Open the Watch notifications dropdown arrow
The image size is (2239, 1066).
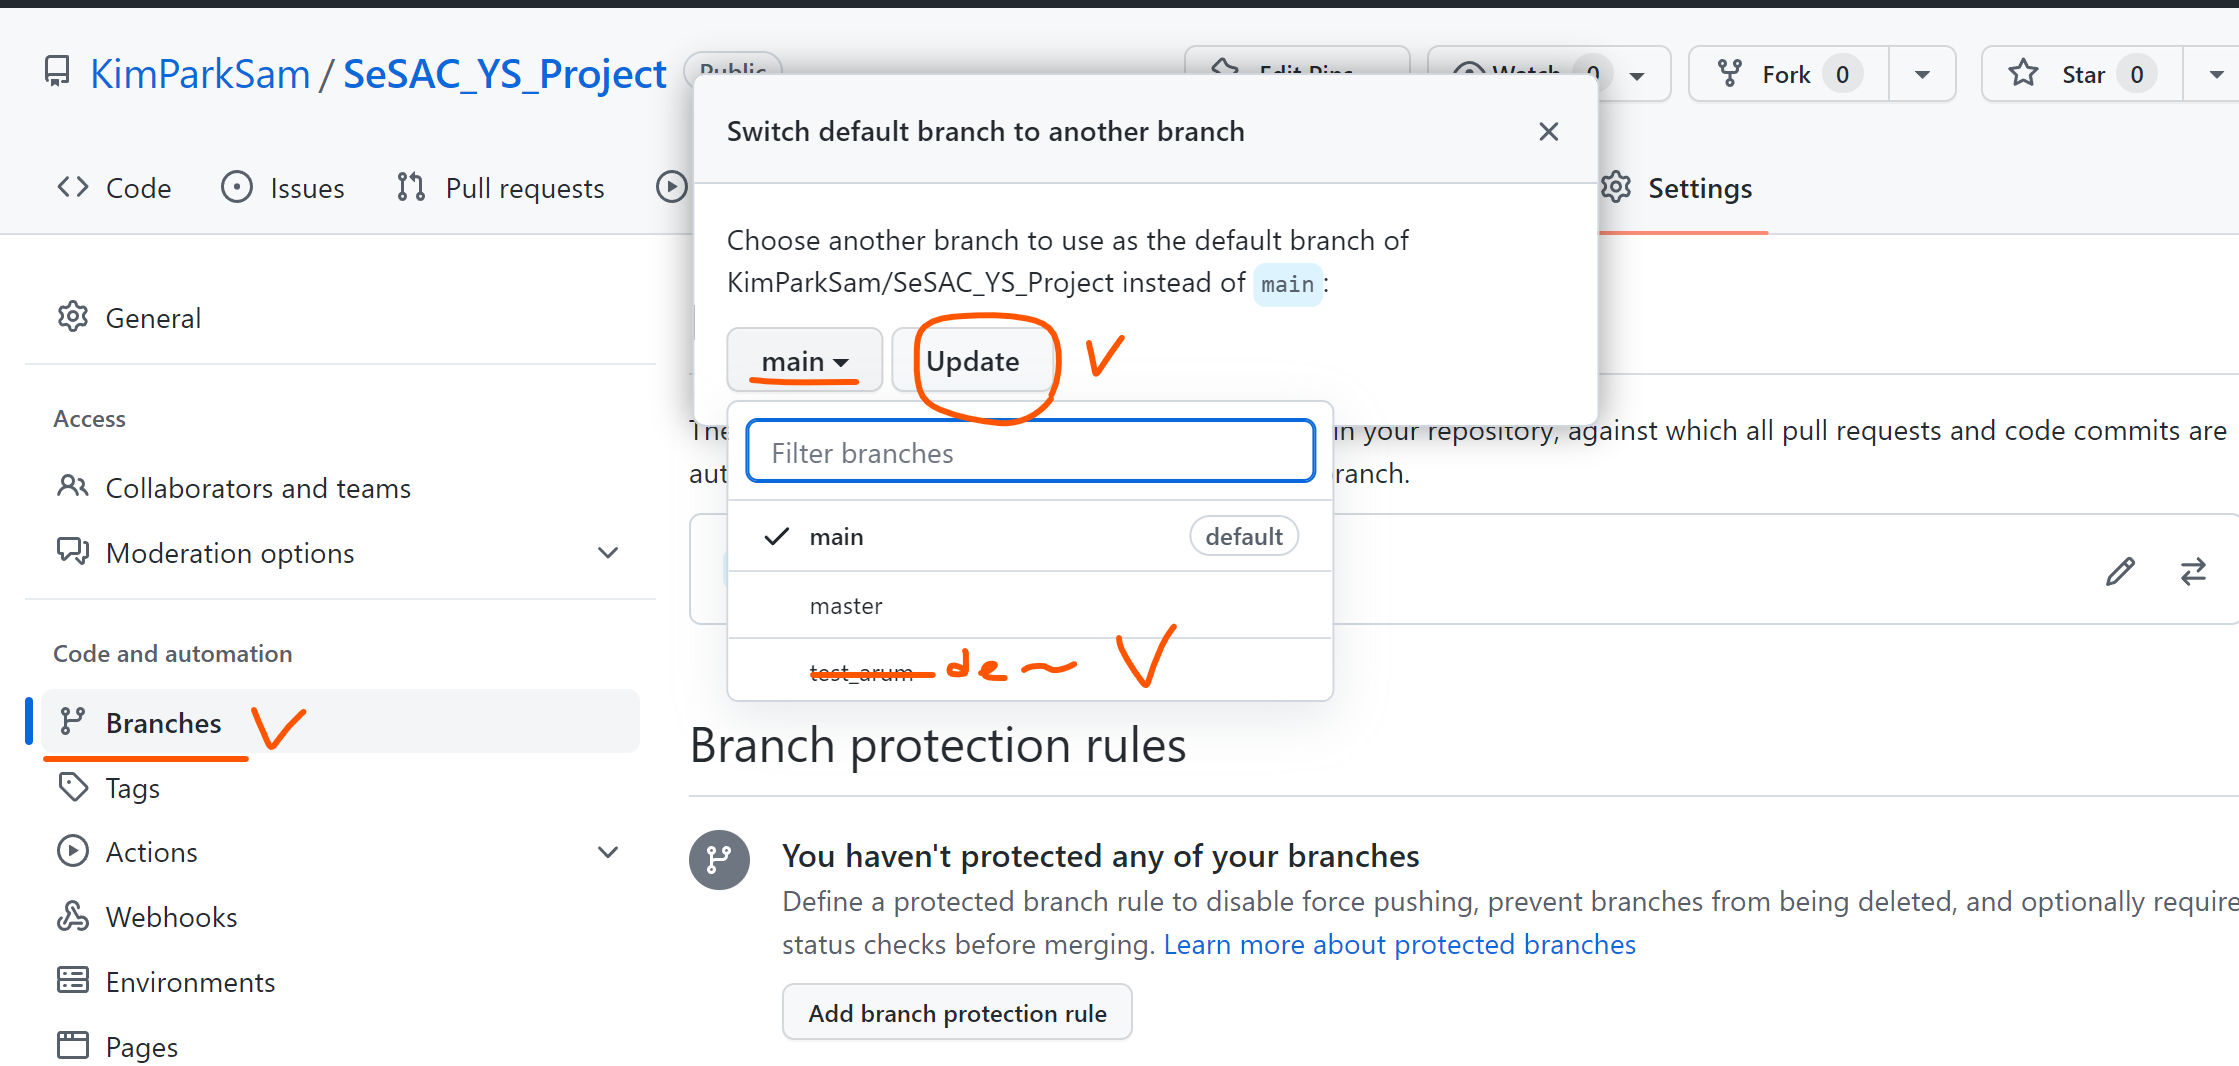point(1637,75)
